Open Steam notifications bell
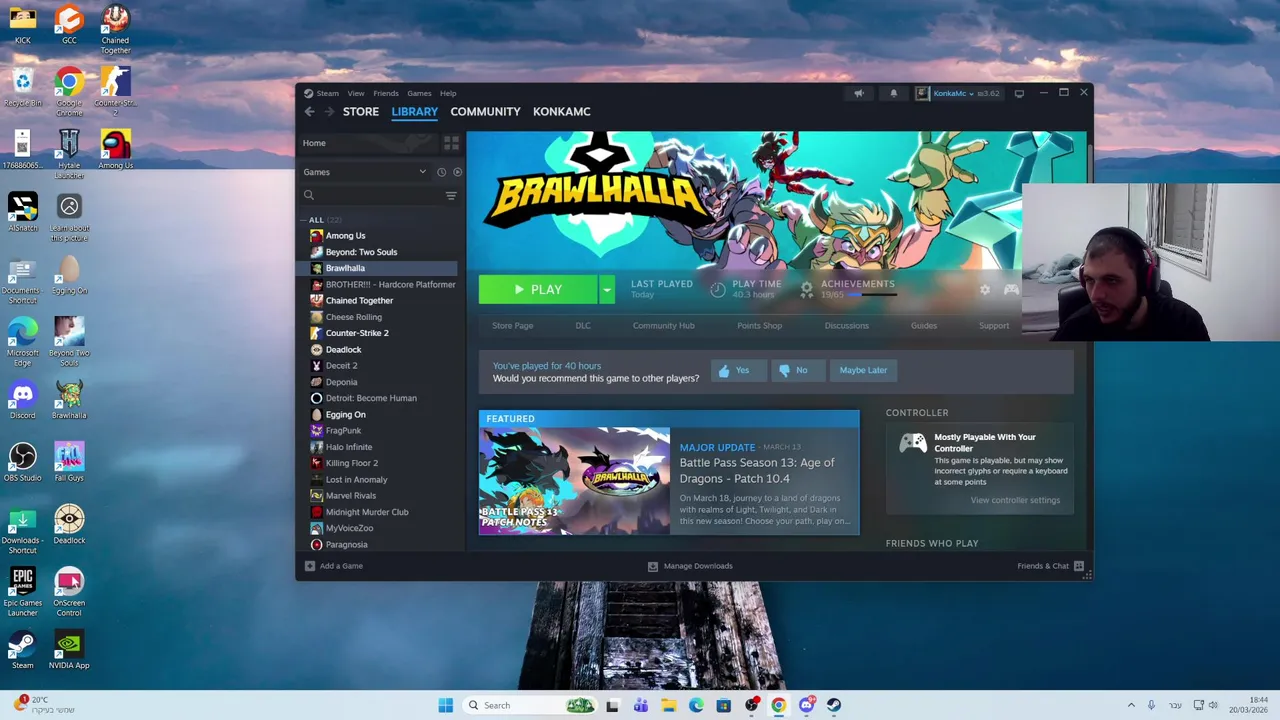Image resolution: width=1280 pixels, height=720 pixels. click(894, 93)
